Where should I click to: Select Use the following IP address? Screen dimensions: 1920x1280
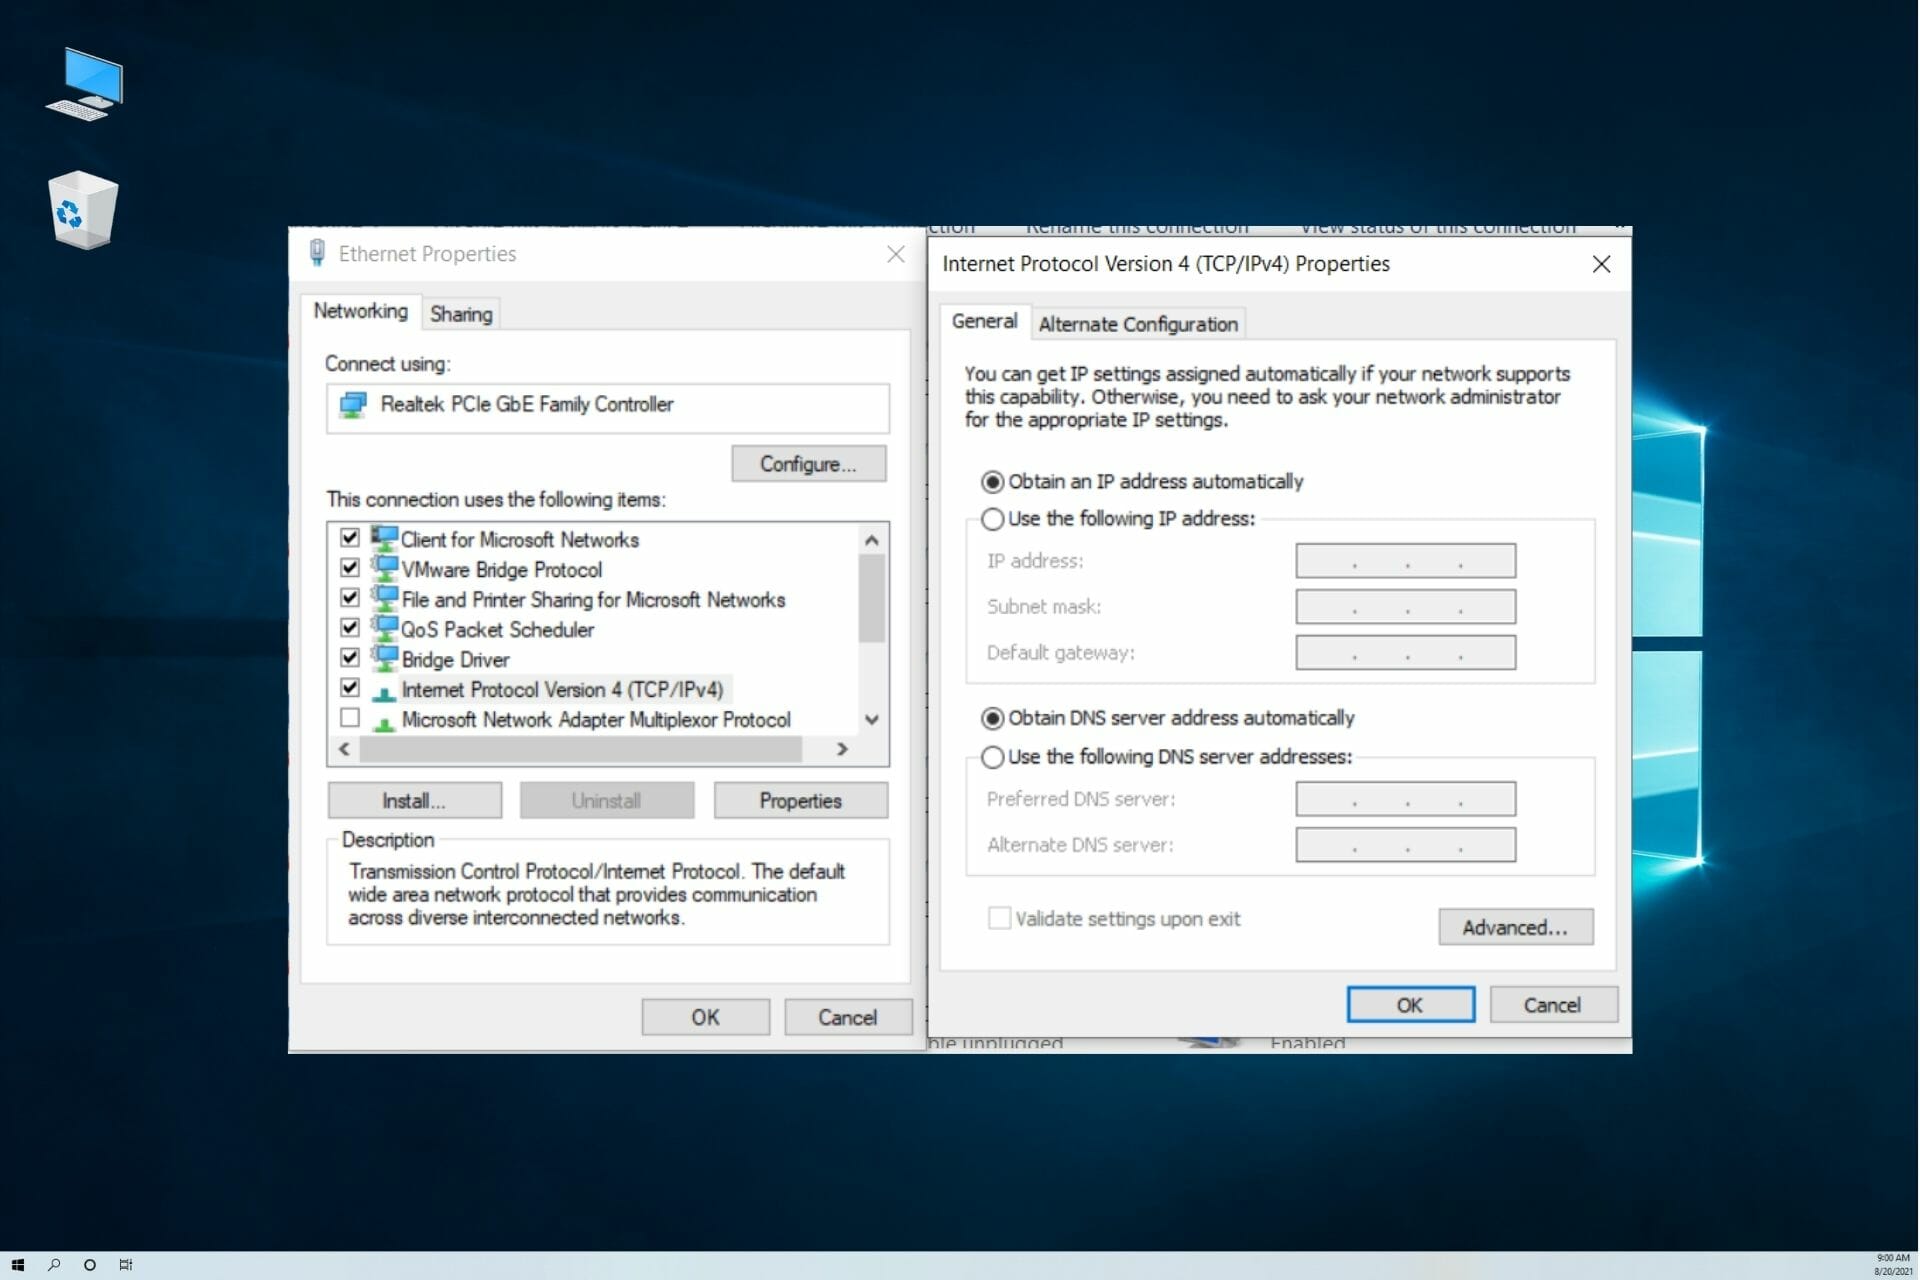(992, 519)
